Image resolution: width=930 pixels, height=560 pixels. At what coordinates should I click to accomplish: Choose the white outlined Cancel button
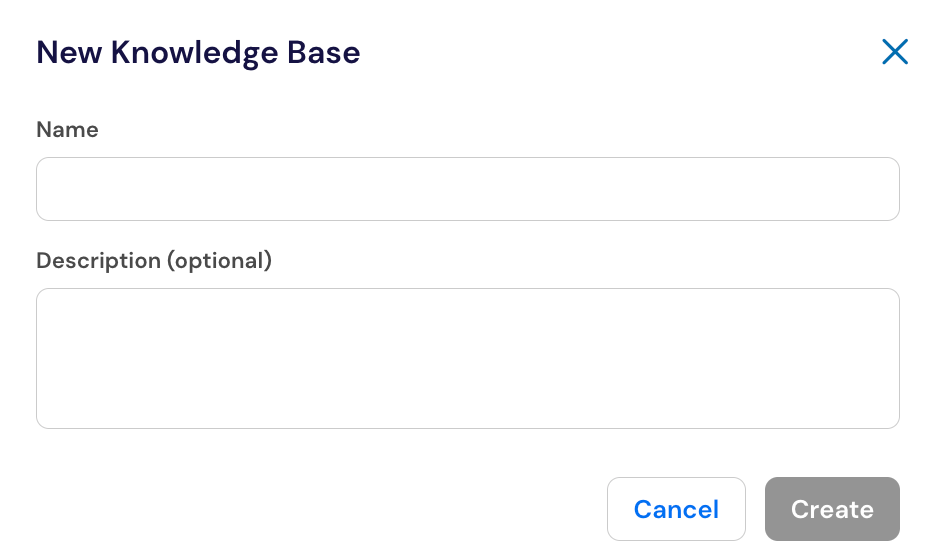(676, 509)
